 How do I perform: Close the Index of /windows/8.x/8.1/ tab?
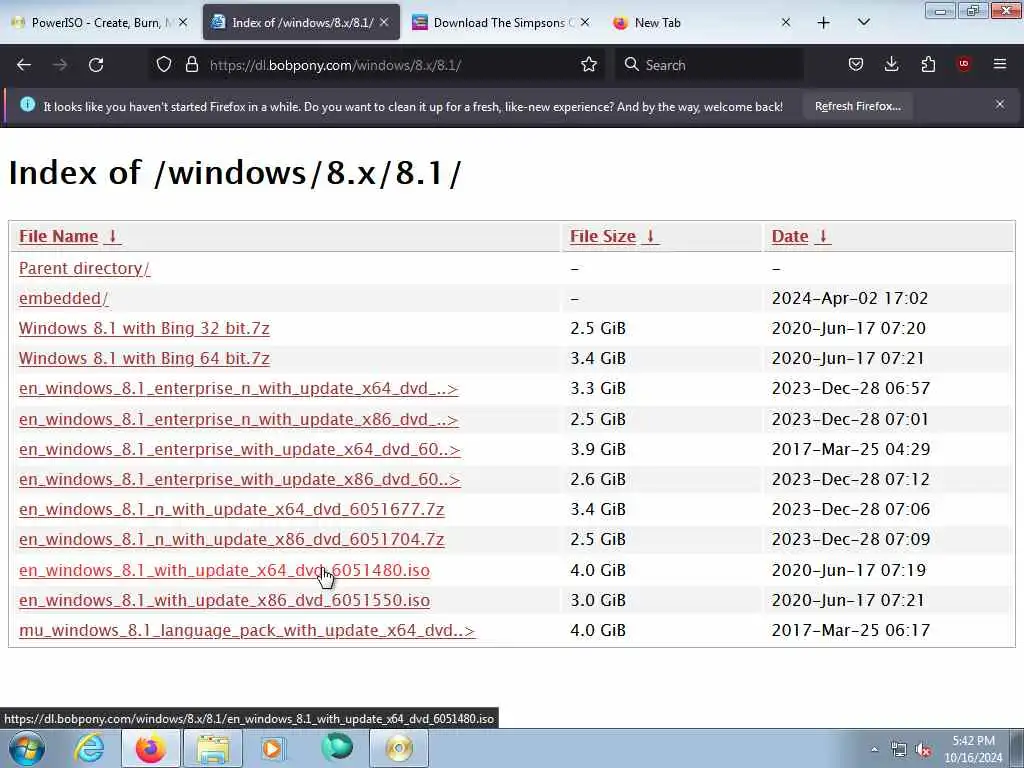click(x=384, y=22)
